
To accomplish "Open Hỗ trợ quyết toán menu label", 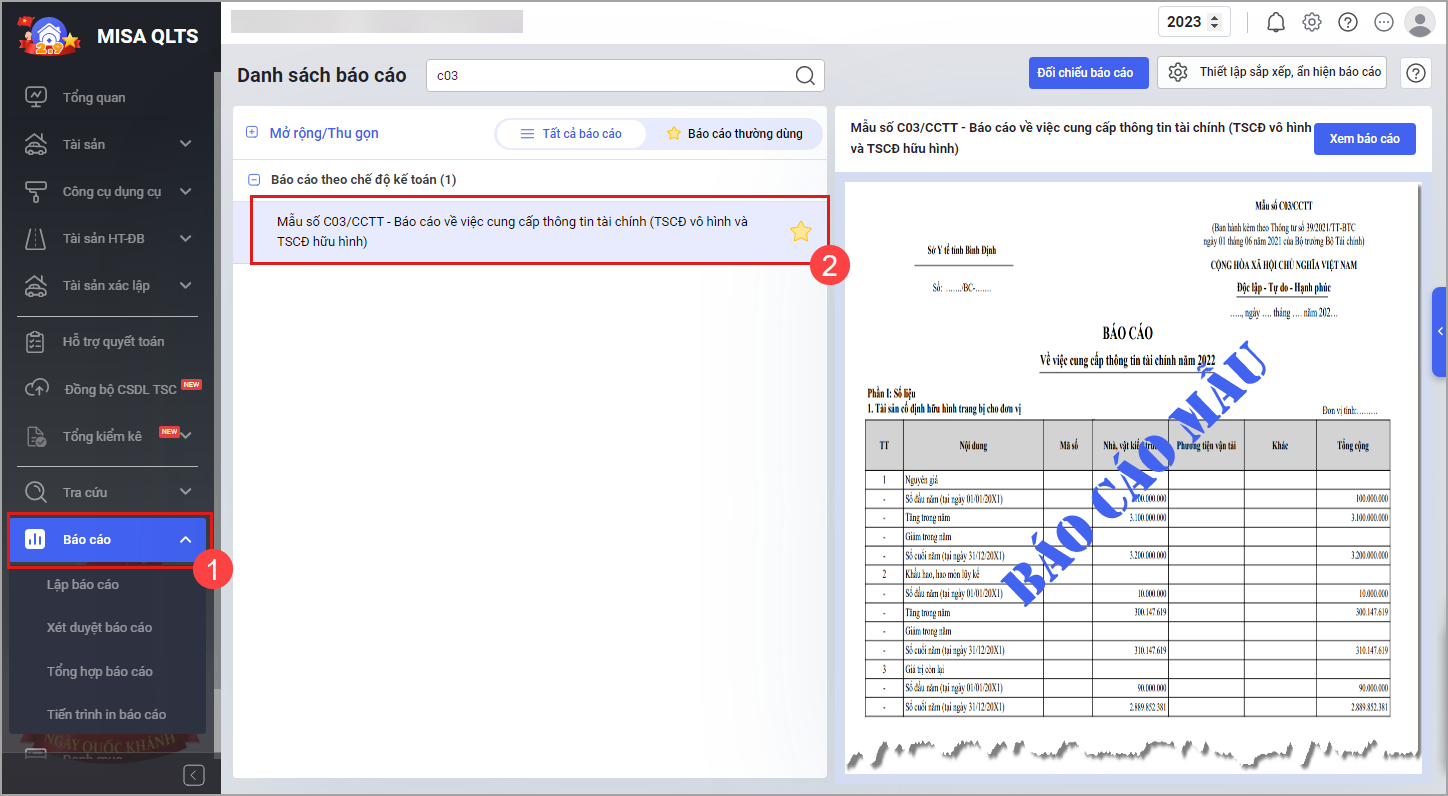I will coord(113,341).
